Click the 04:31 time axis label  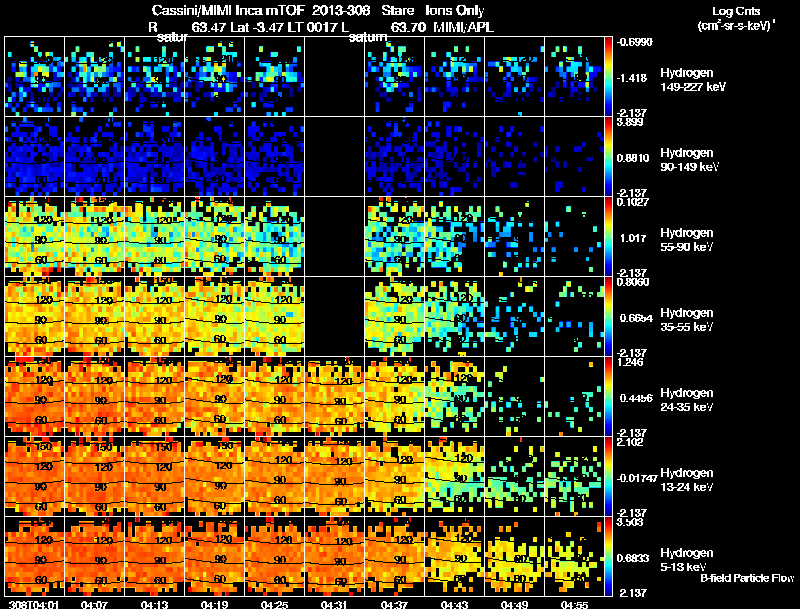(334, 605)
